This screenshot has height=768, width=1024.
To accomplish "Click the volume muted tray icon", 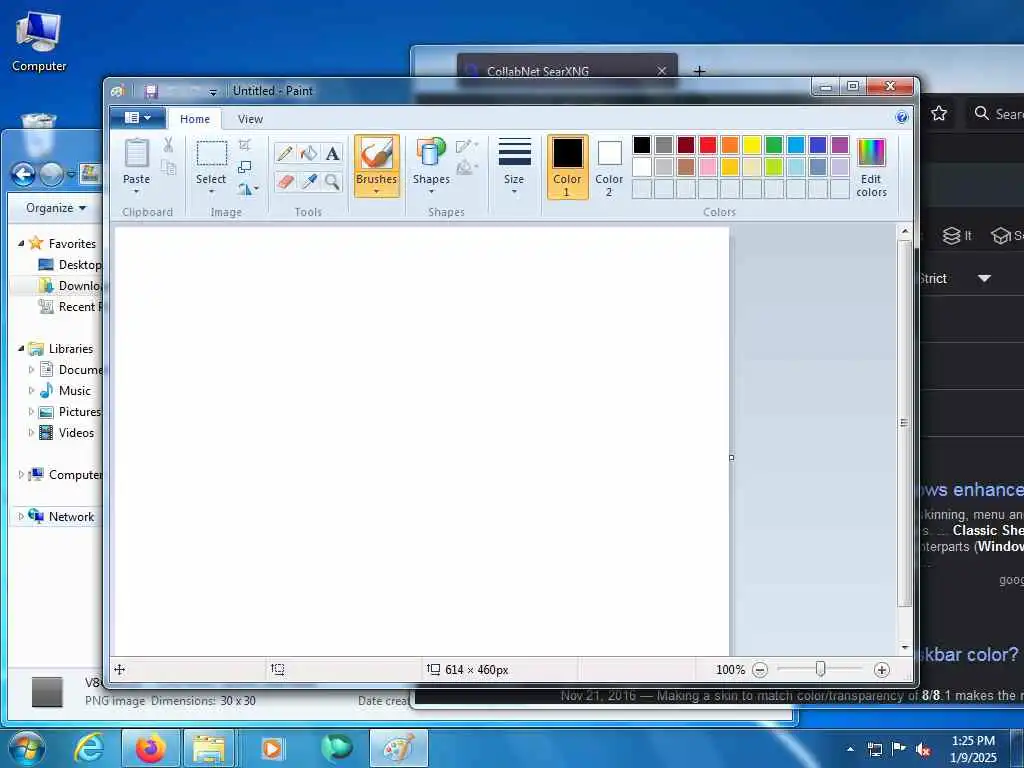I will pos(923,749).
